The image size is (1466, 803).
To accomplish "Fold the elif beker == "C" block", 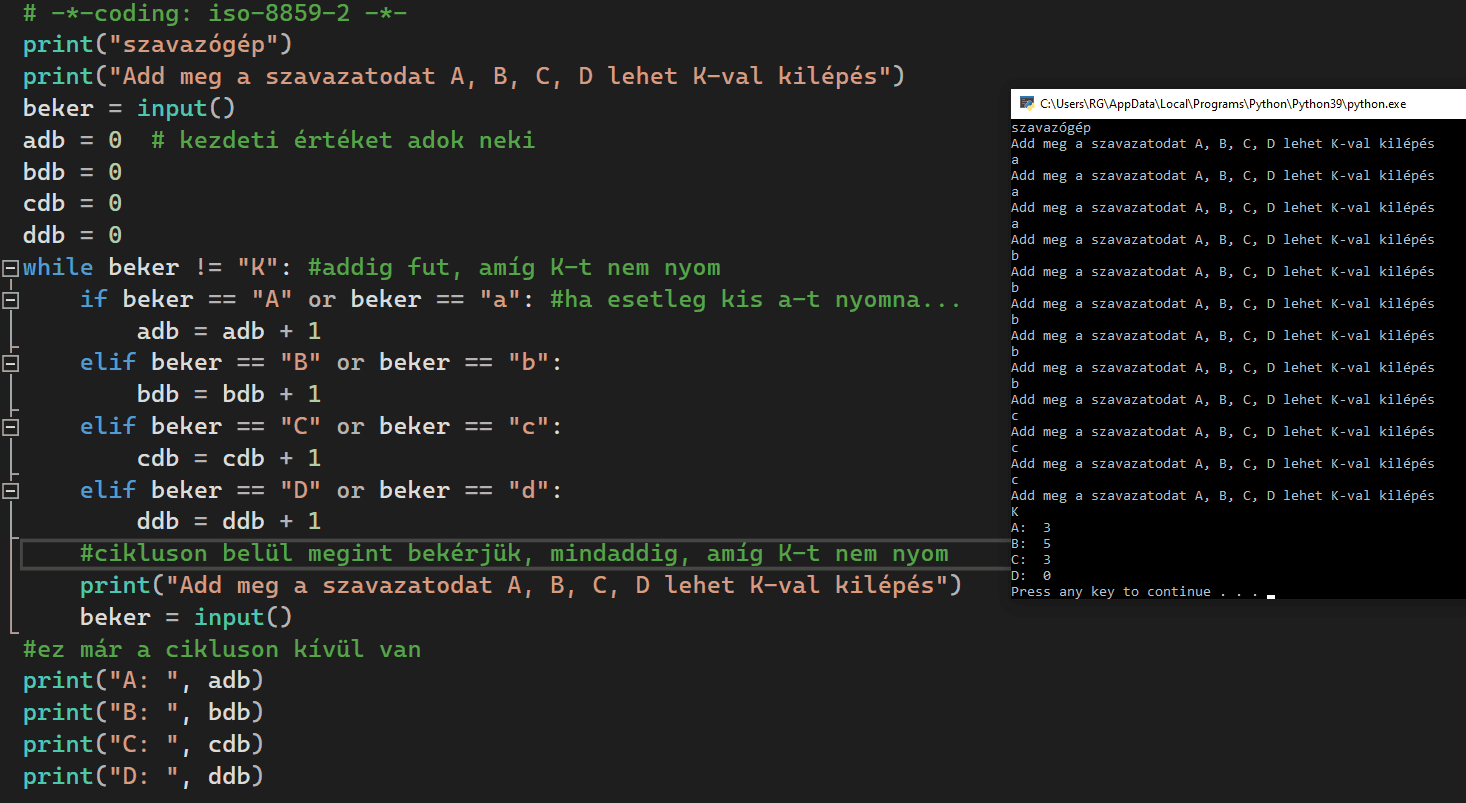I will click(x=10, y=428).
